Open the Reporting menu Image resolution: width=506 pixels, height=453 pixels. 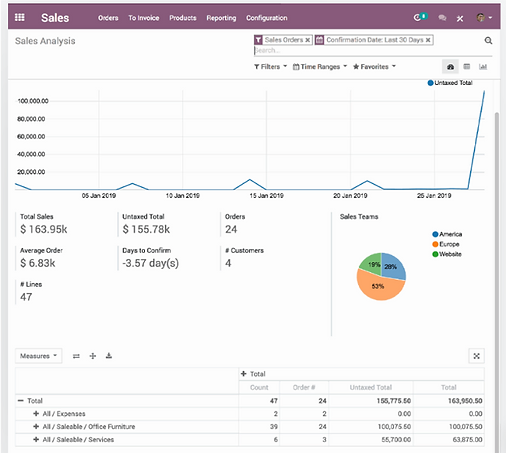221,18
